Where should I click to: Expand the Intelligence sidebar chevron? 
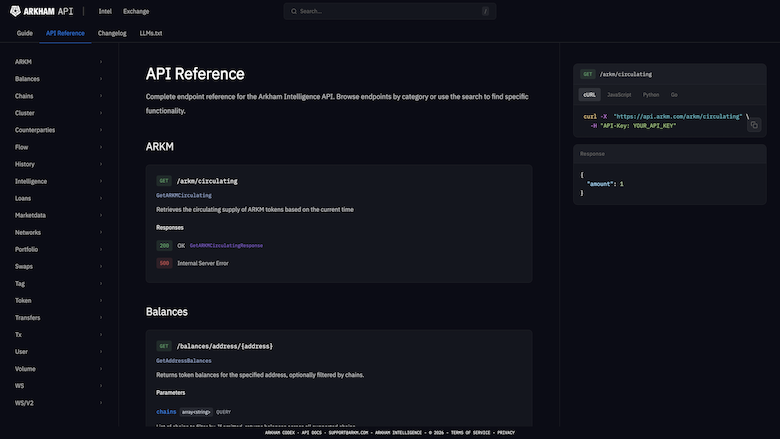pos(100,181)
